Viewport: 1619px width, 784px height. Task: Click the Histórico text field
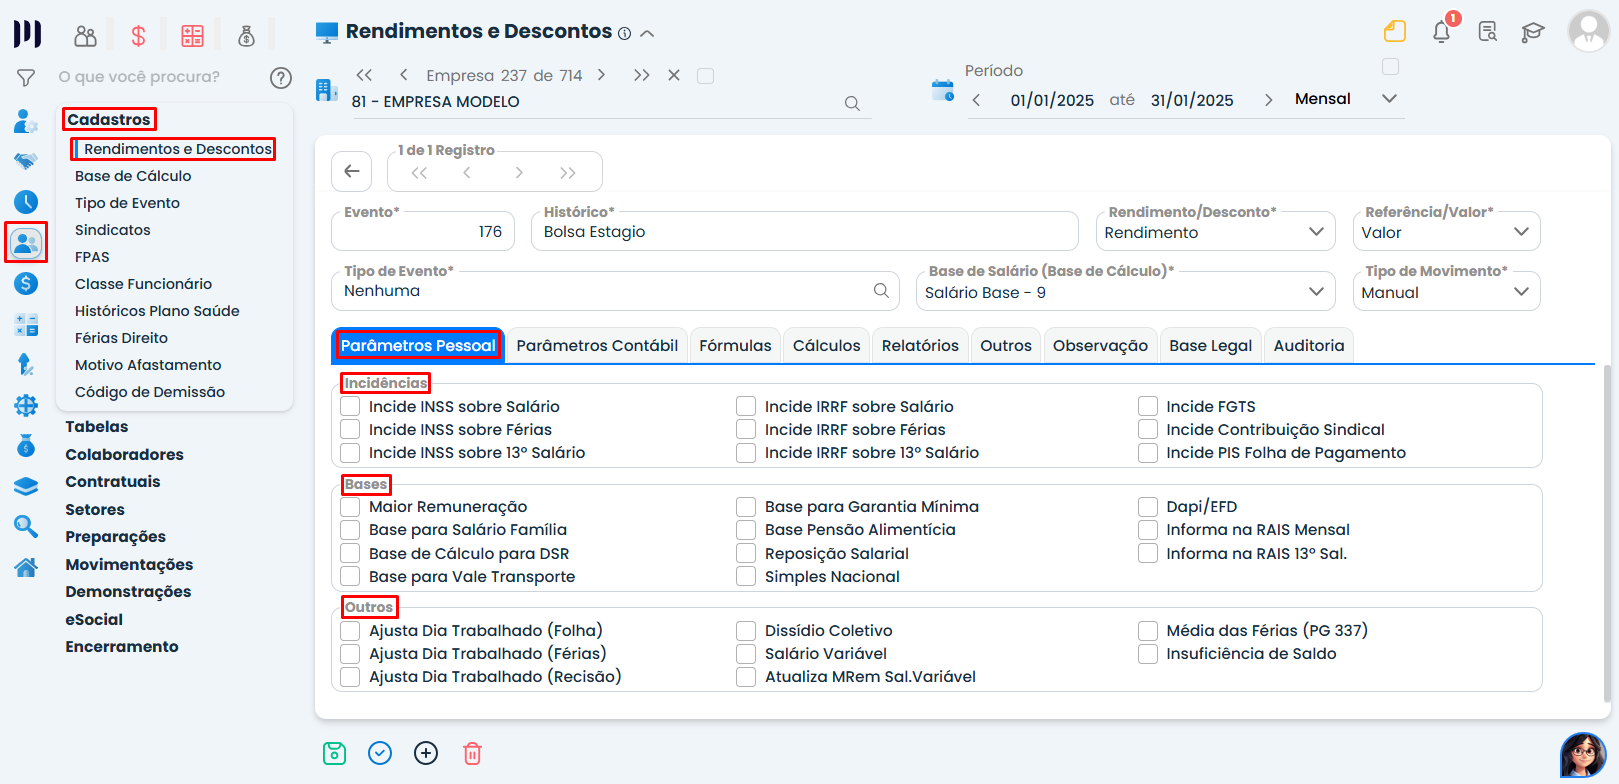tap(804, 232)
